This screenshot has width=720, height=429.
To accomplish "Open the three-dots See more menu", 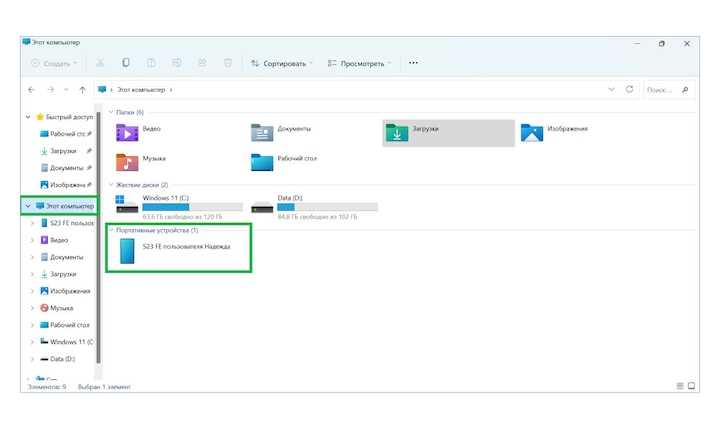I will [x=413, y=63].
